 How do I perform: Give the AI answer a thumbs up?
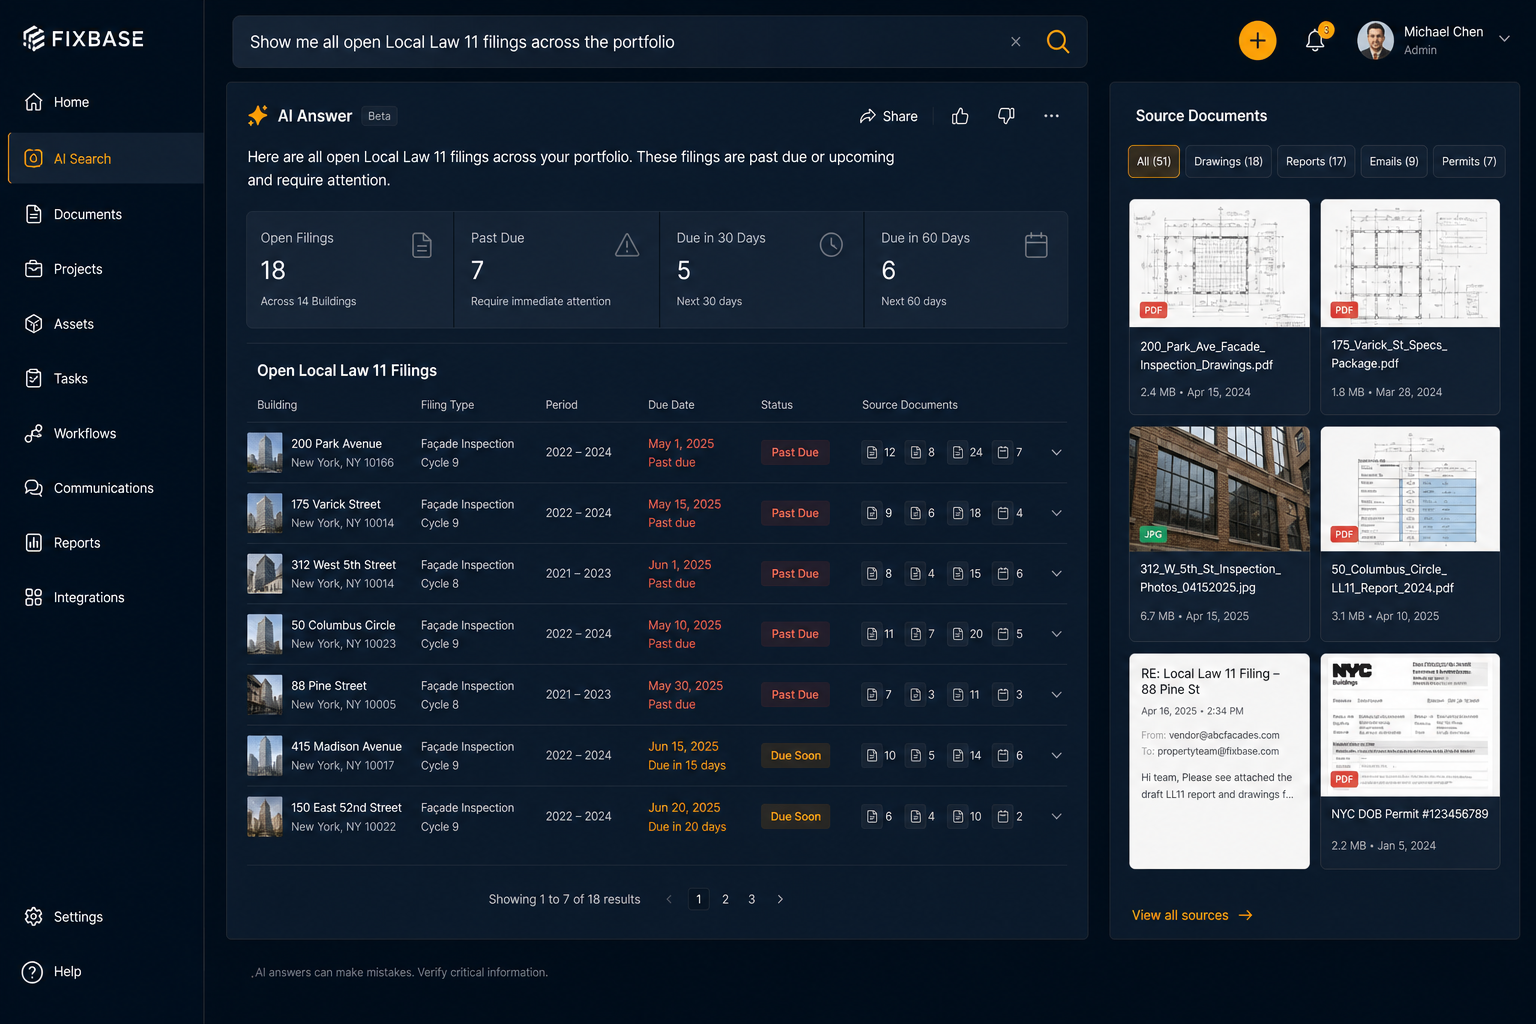960,116
